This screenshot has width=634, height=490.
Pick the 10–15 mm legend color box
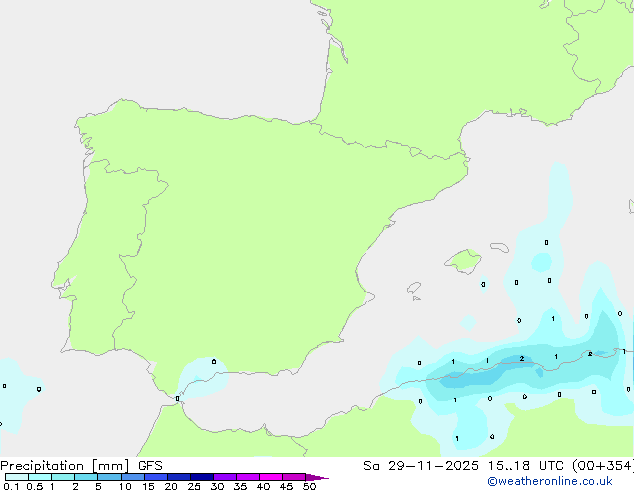pyautogui.click(x=133, y=477)
